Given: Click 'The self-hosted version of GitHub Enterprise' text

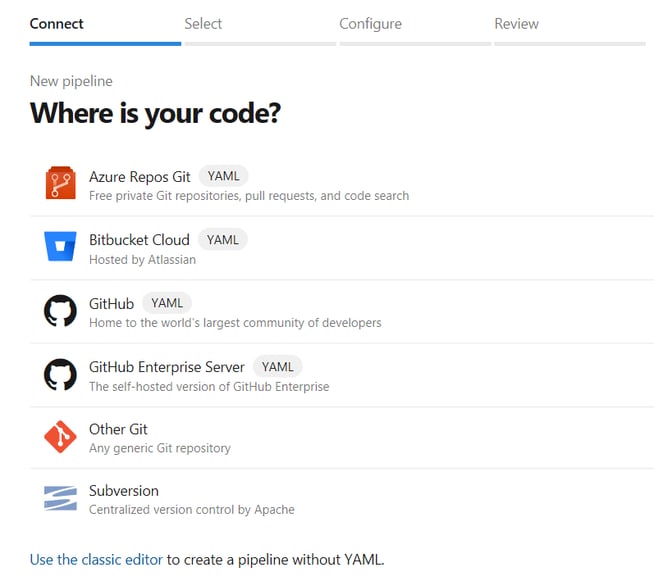Looking at the screenshot, I should pyautogui.click(x=209, y=386).
